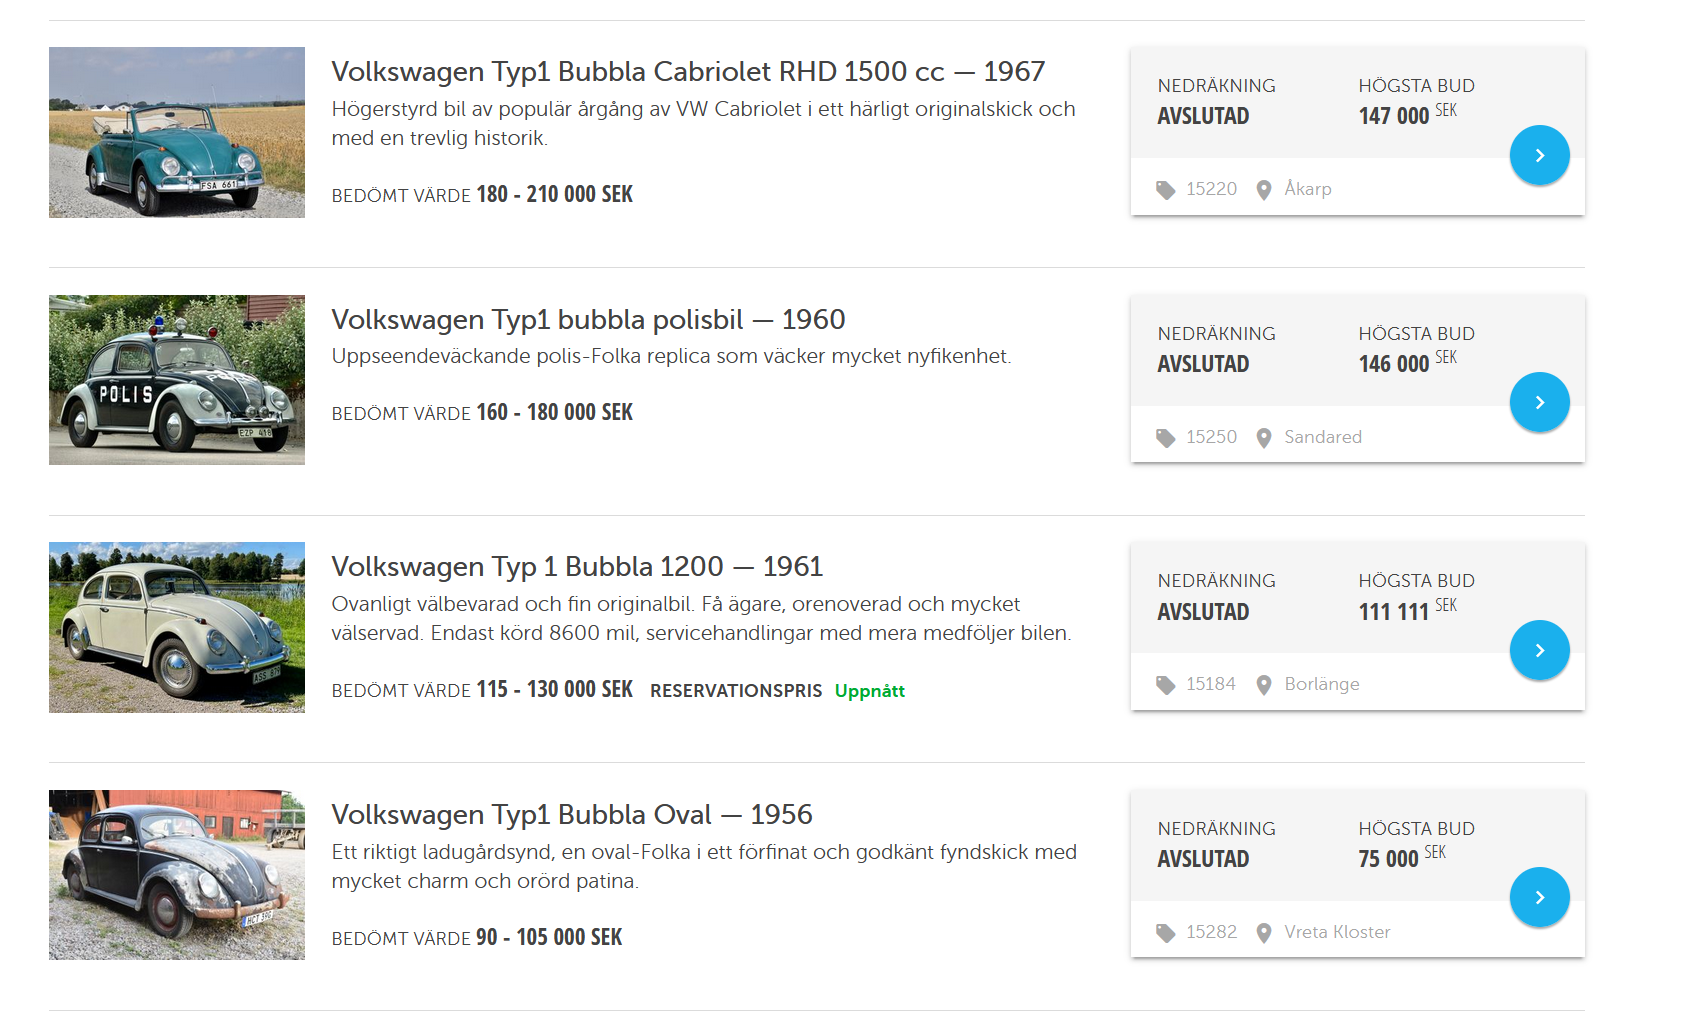
Task: View the cream Bubbla 1200 photo
Action: (177, 627)
